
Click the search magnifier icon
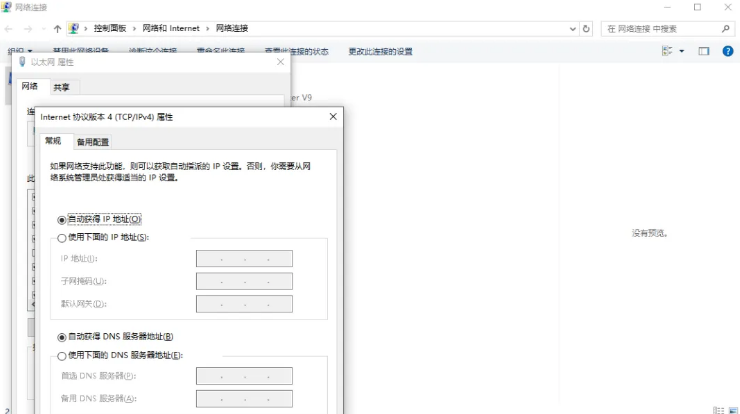726,29
